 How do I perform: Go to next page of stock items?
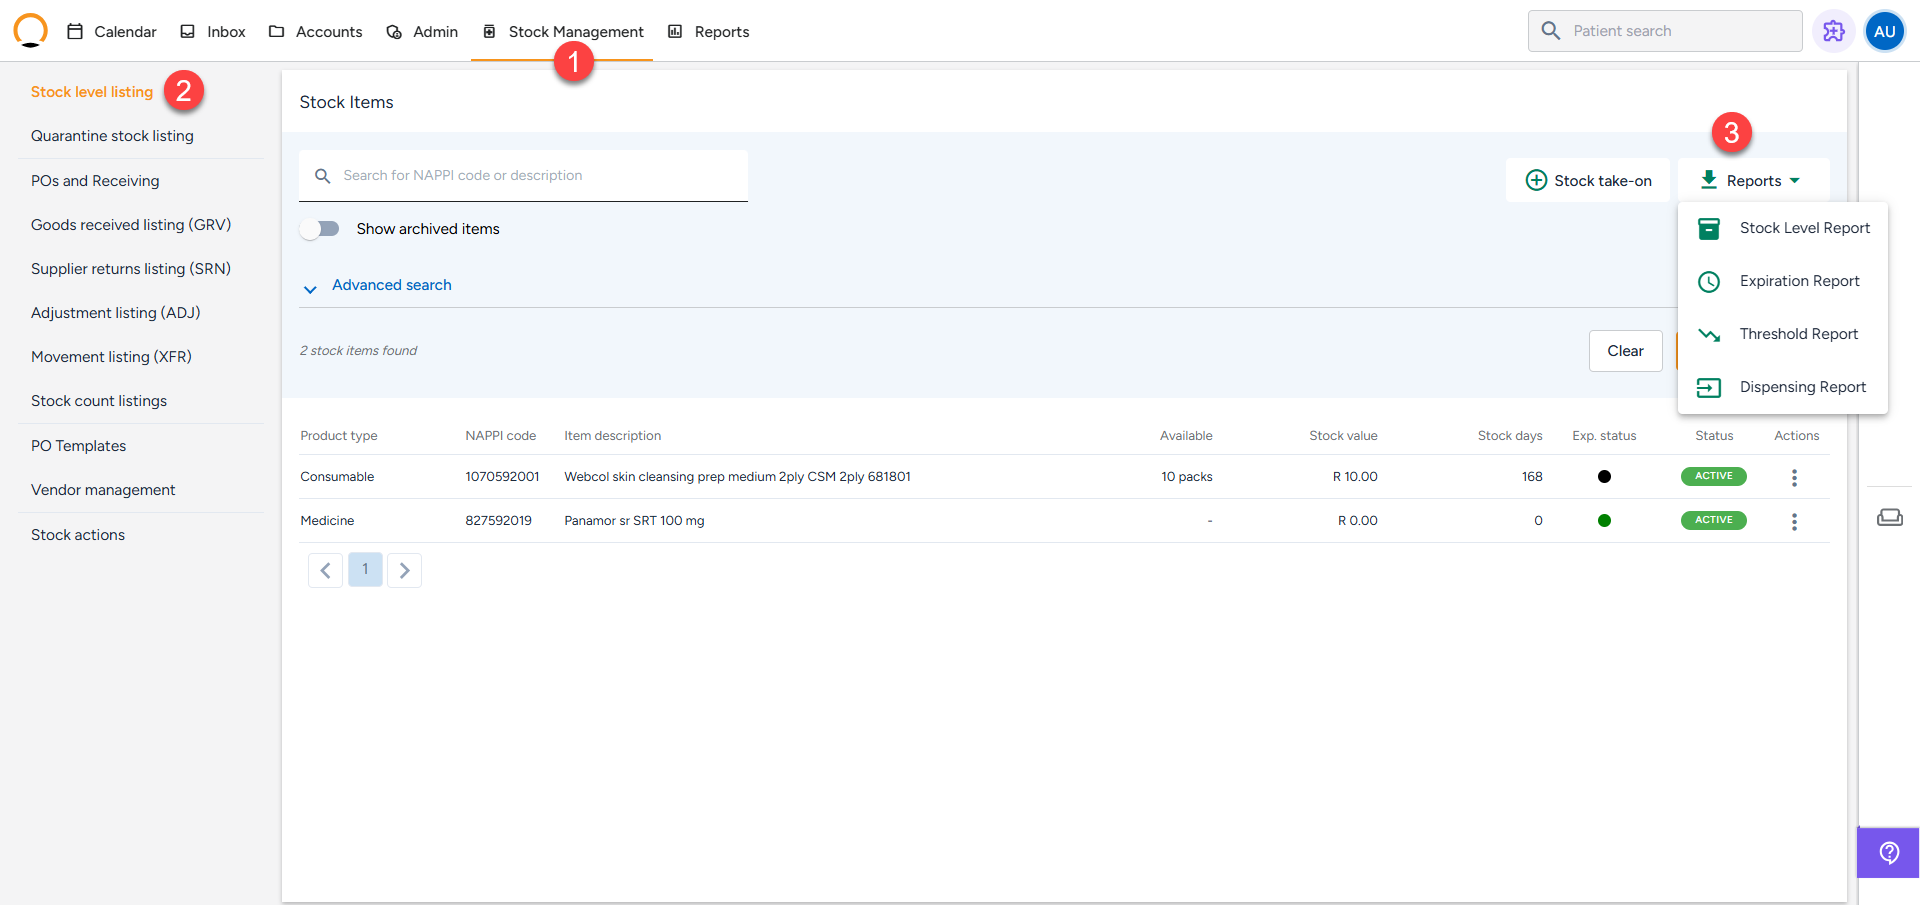[x=404, y=570]
